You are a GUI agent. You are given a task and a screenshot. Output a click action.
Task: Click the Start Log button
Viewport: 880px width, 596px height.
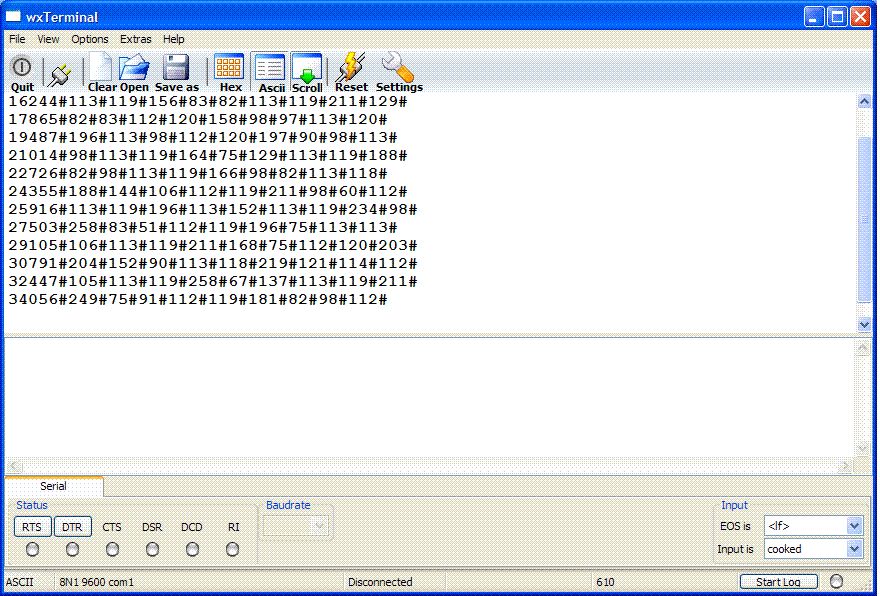[778, 582]
